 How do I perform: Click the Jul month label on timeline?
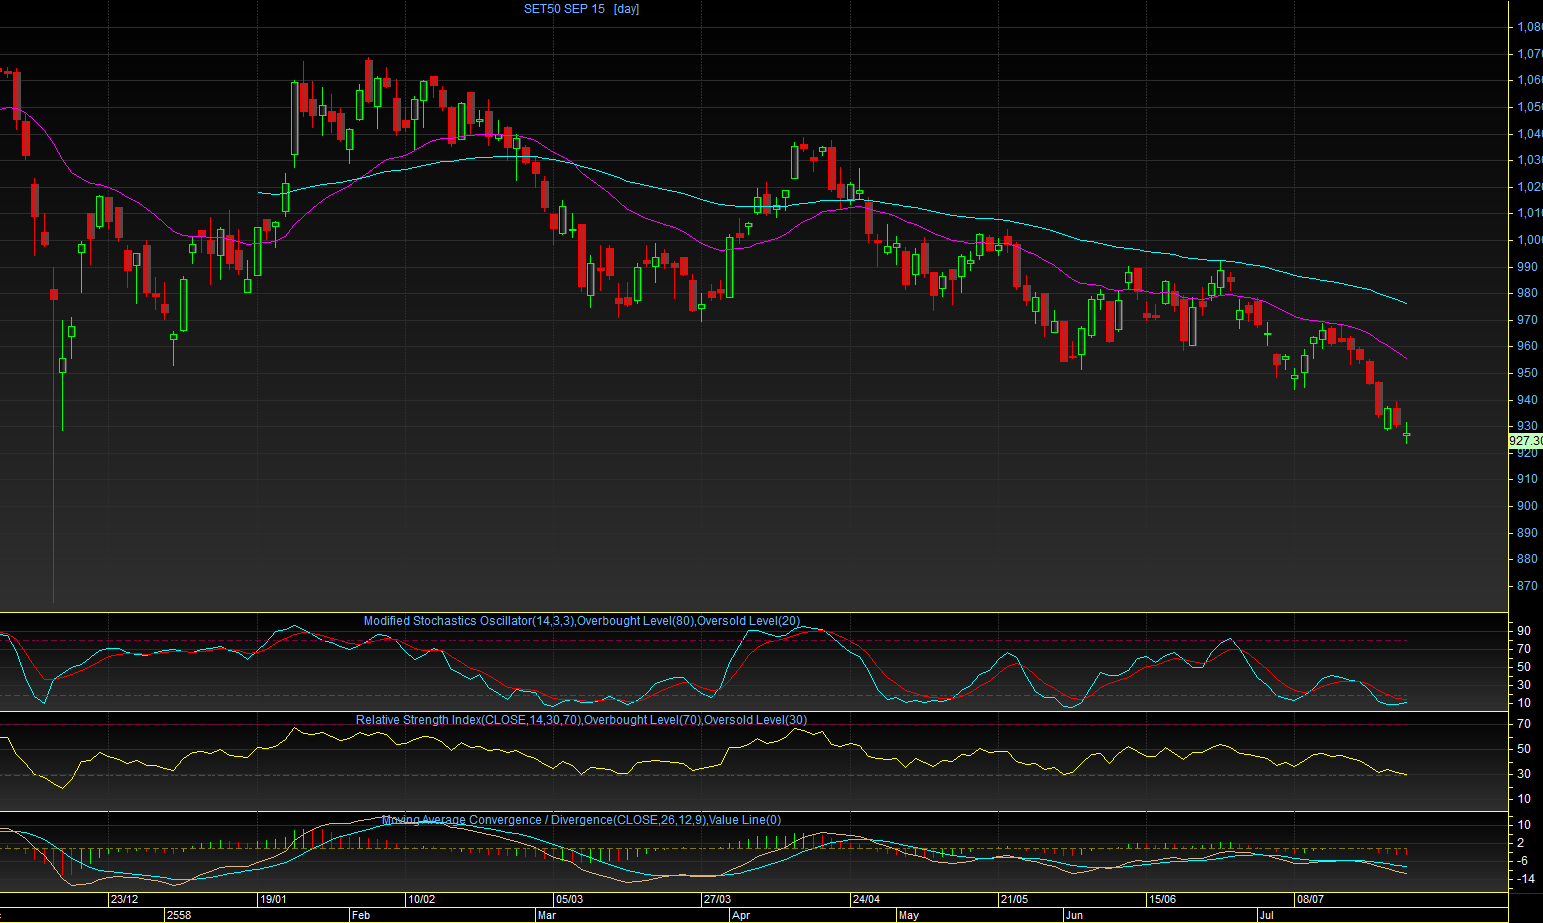tap(1267, 915)
